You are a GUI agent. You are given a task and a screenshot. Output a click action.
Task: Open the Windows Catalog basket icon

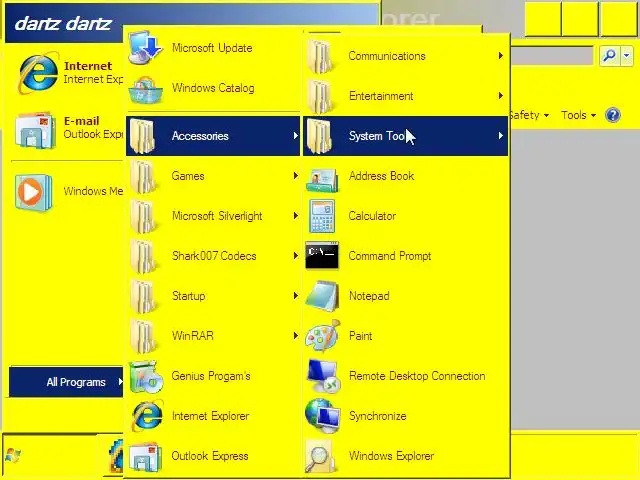(145, 89)
